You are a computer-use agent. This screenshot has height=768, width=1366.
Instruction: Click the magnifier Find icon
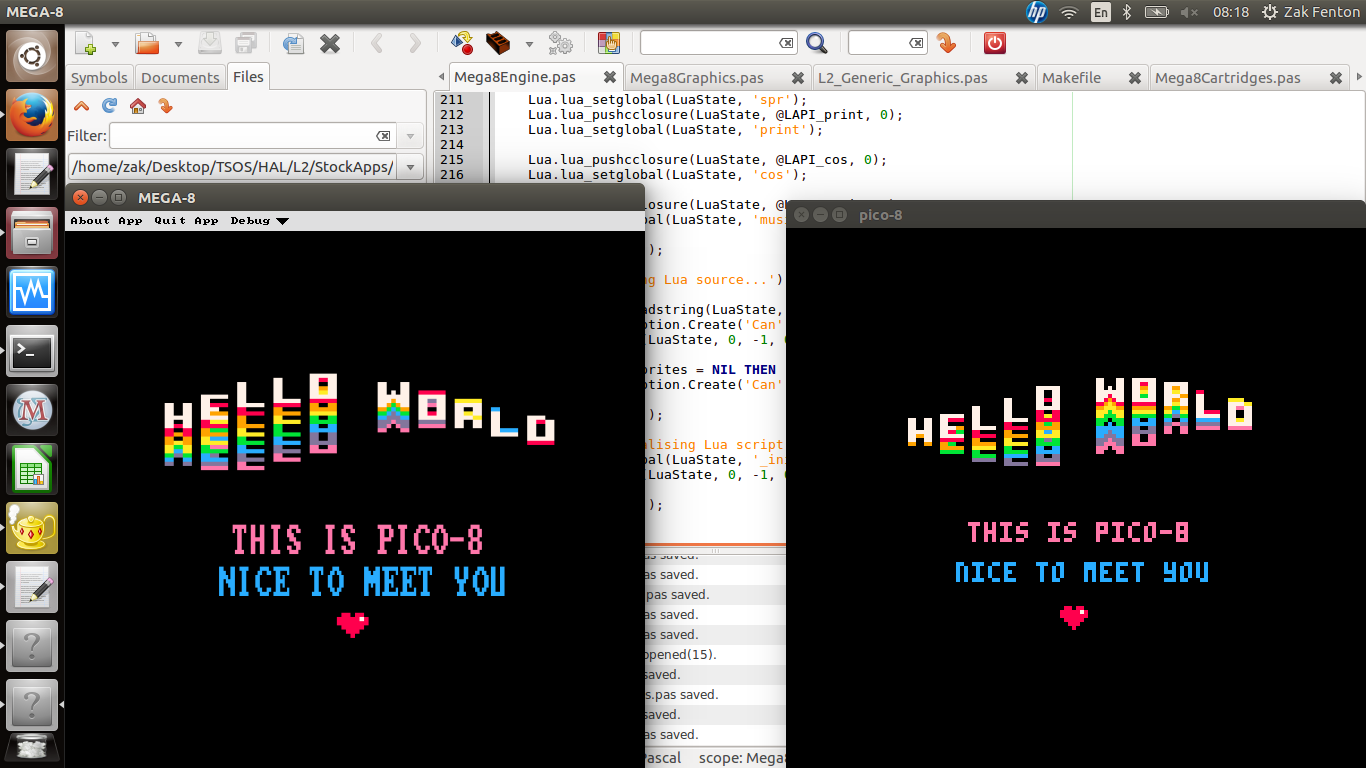coord(817,43)
